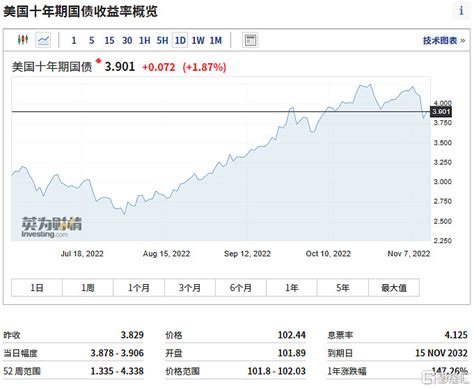Click the 价格范围 value 101.8 - 102.03
The height and width of the screenshot is (389, 474).
[x=276, y=371]
